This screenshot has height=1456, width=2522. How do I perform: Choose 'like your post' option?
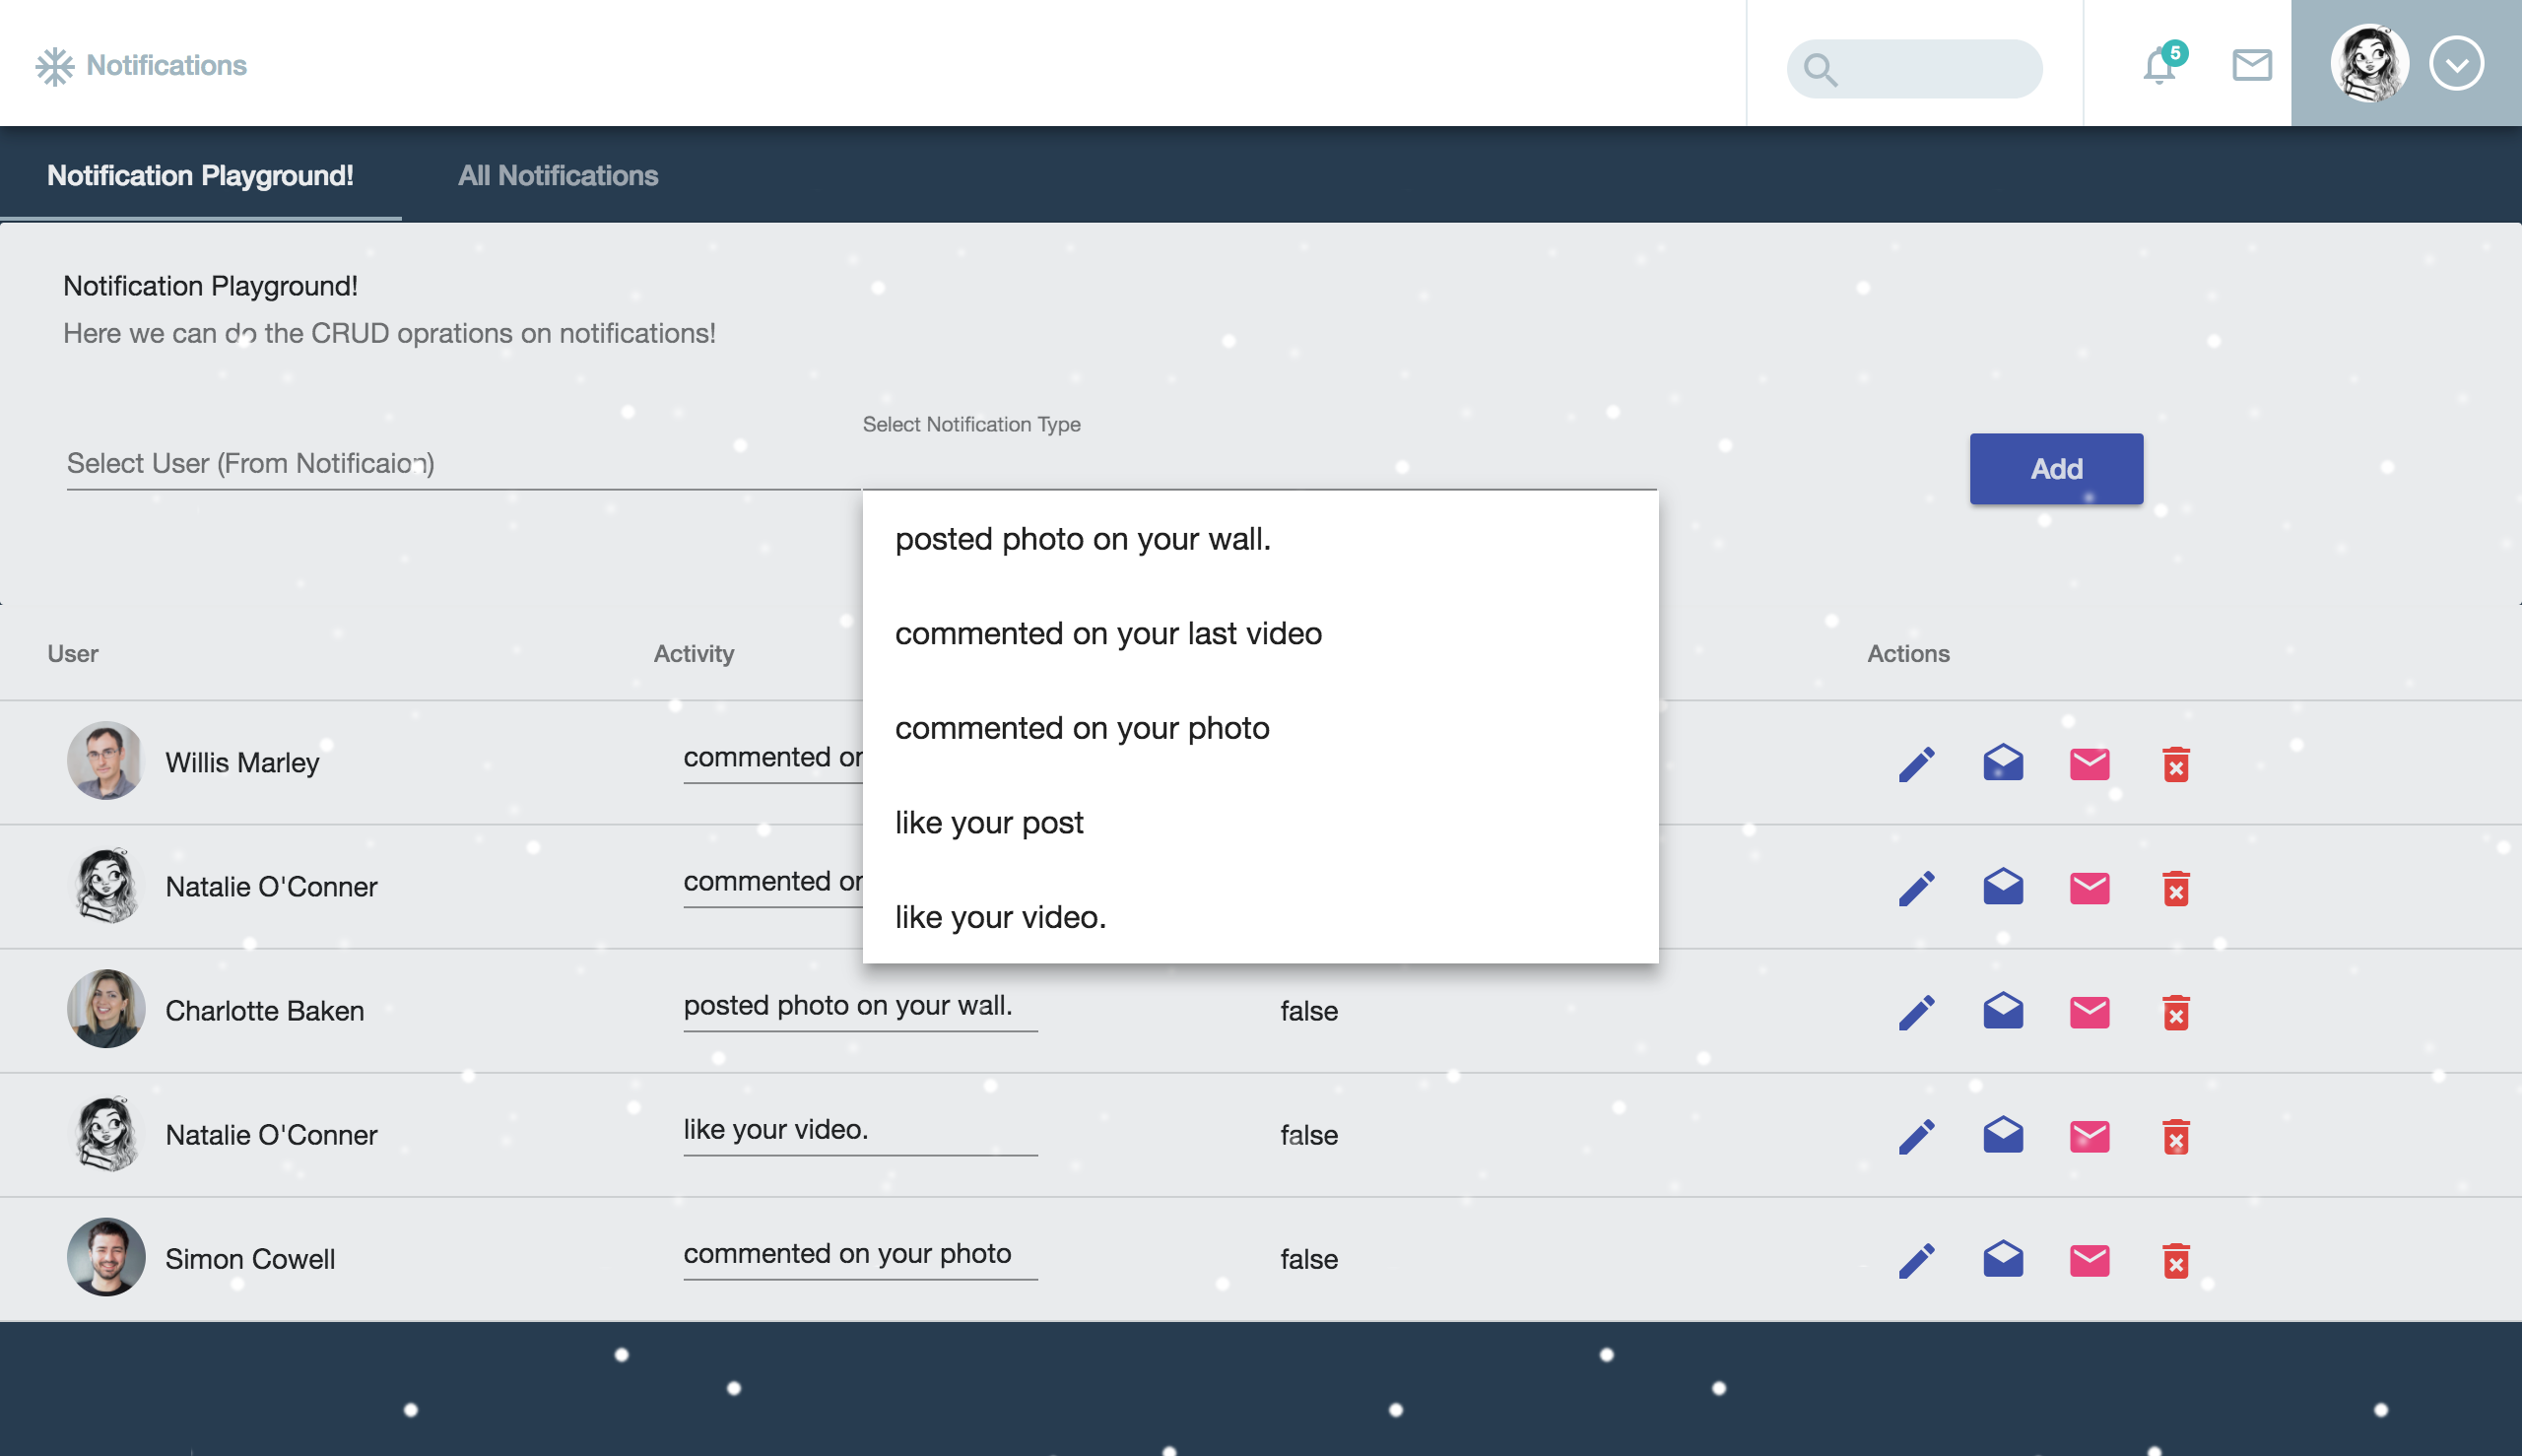(989, 822)
